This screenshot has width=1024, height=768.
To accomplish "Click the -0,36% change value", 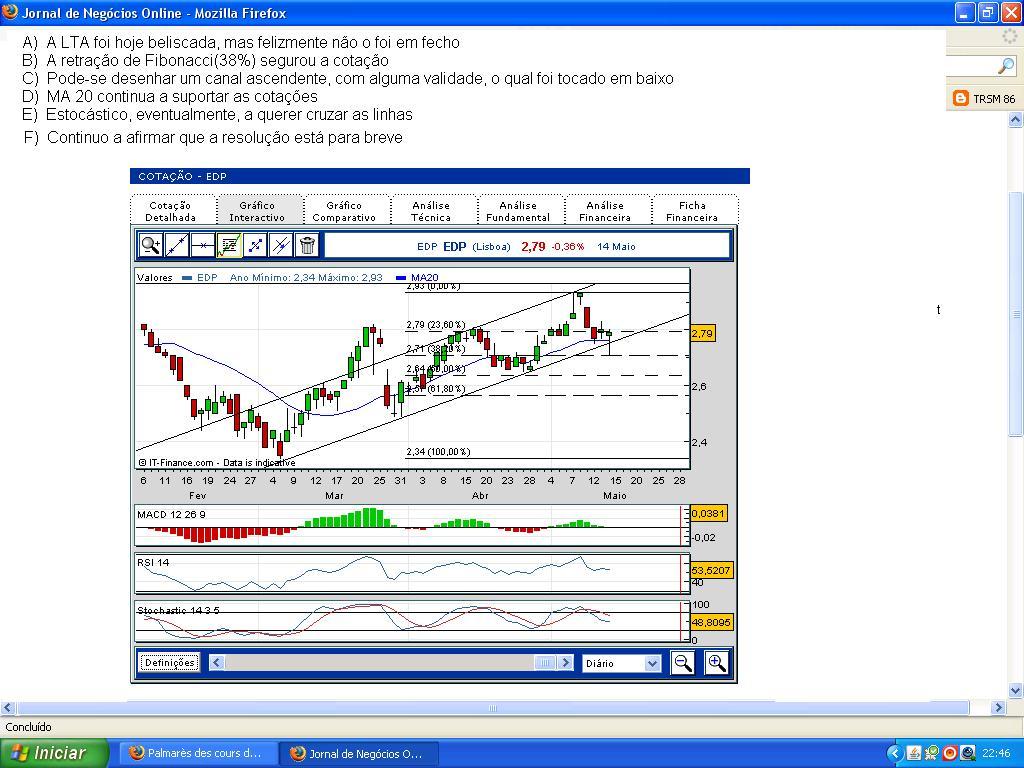I will (568, 246).
